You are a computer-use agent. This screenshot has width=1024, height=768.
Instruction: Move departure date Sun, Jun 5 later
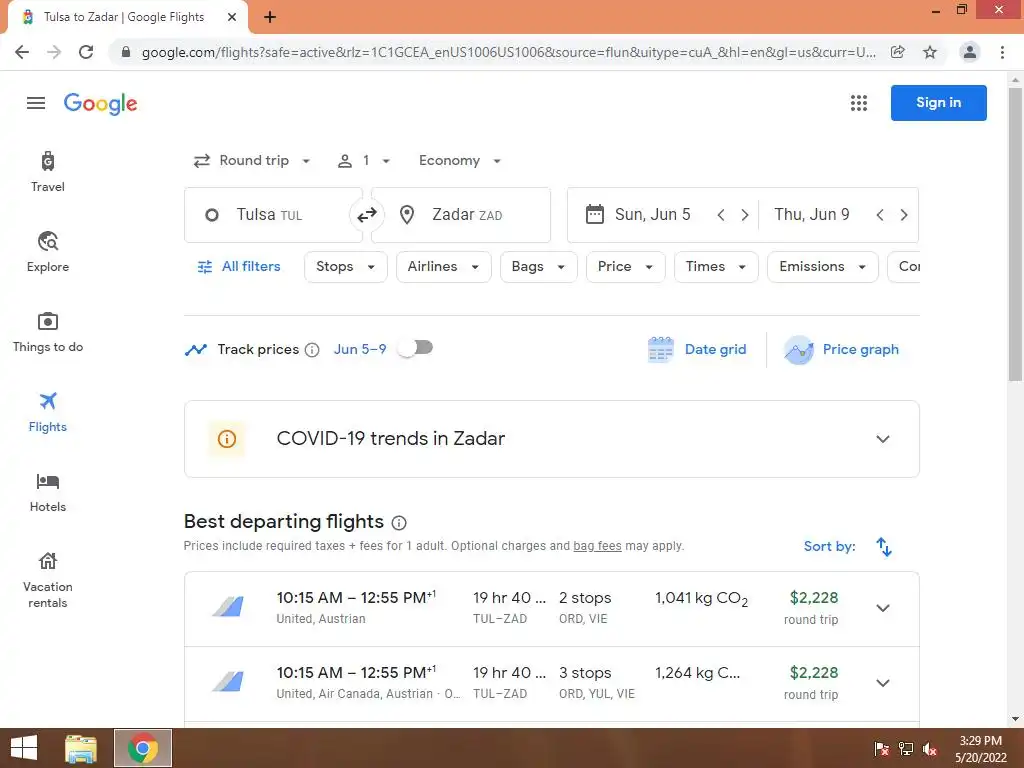click(744, 215)
